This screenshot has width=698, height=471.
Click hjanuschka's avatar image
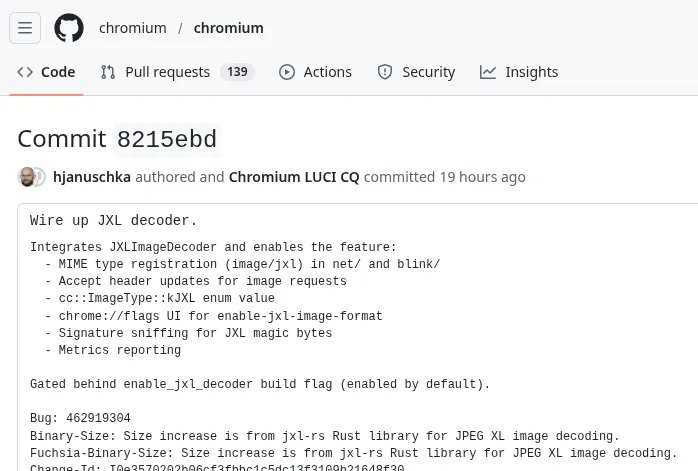pos(28,177)
